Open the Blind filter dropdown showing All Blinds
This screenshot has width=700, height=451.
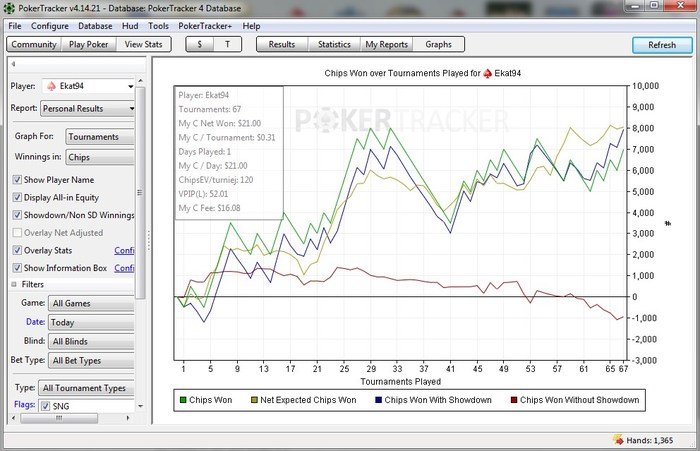click(91, 342)
